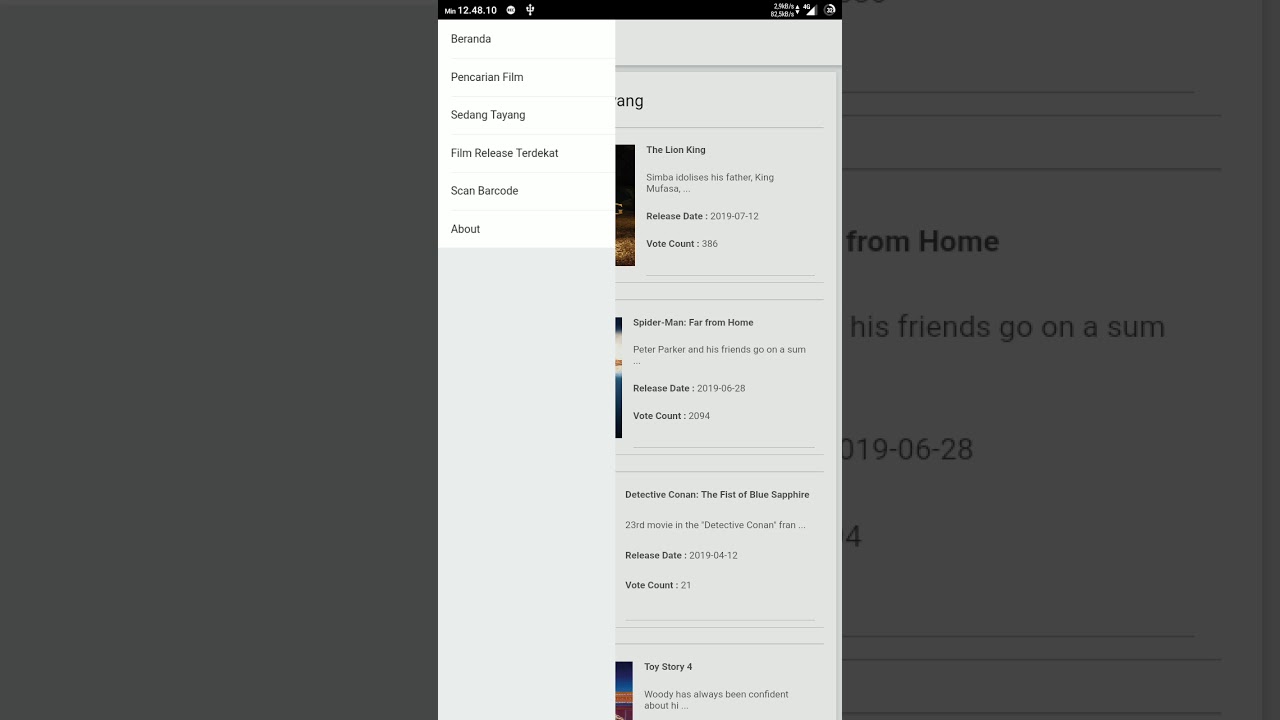Select The Lion King movie title
This screenshot has width=1280, height=720.
pyautogui.click(x=676, y=150)
